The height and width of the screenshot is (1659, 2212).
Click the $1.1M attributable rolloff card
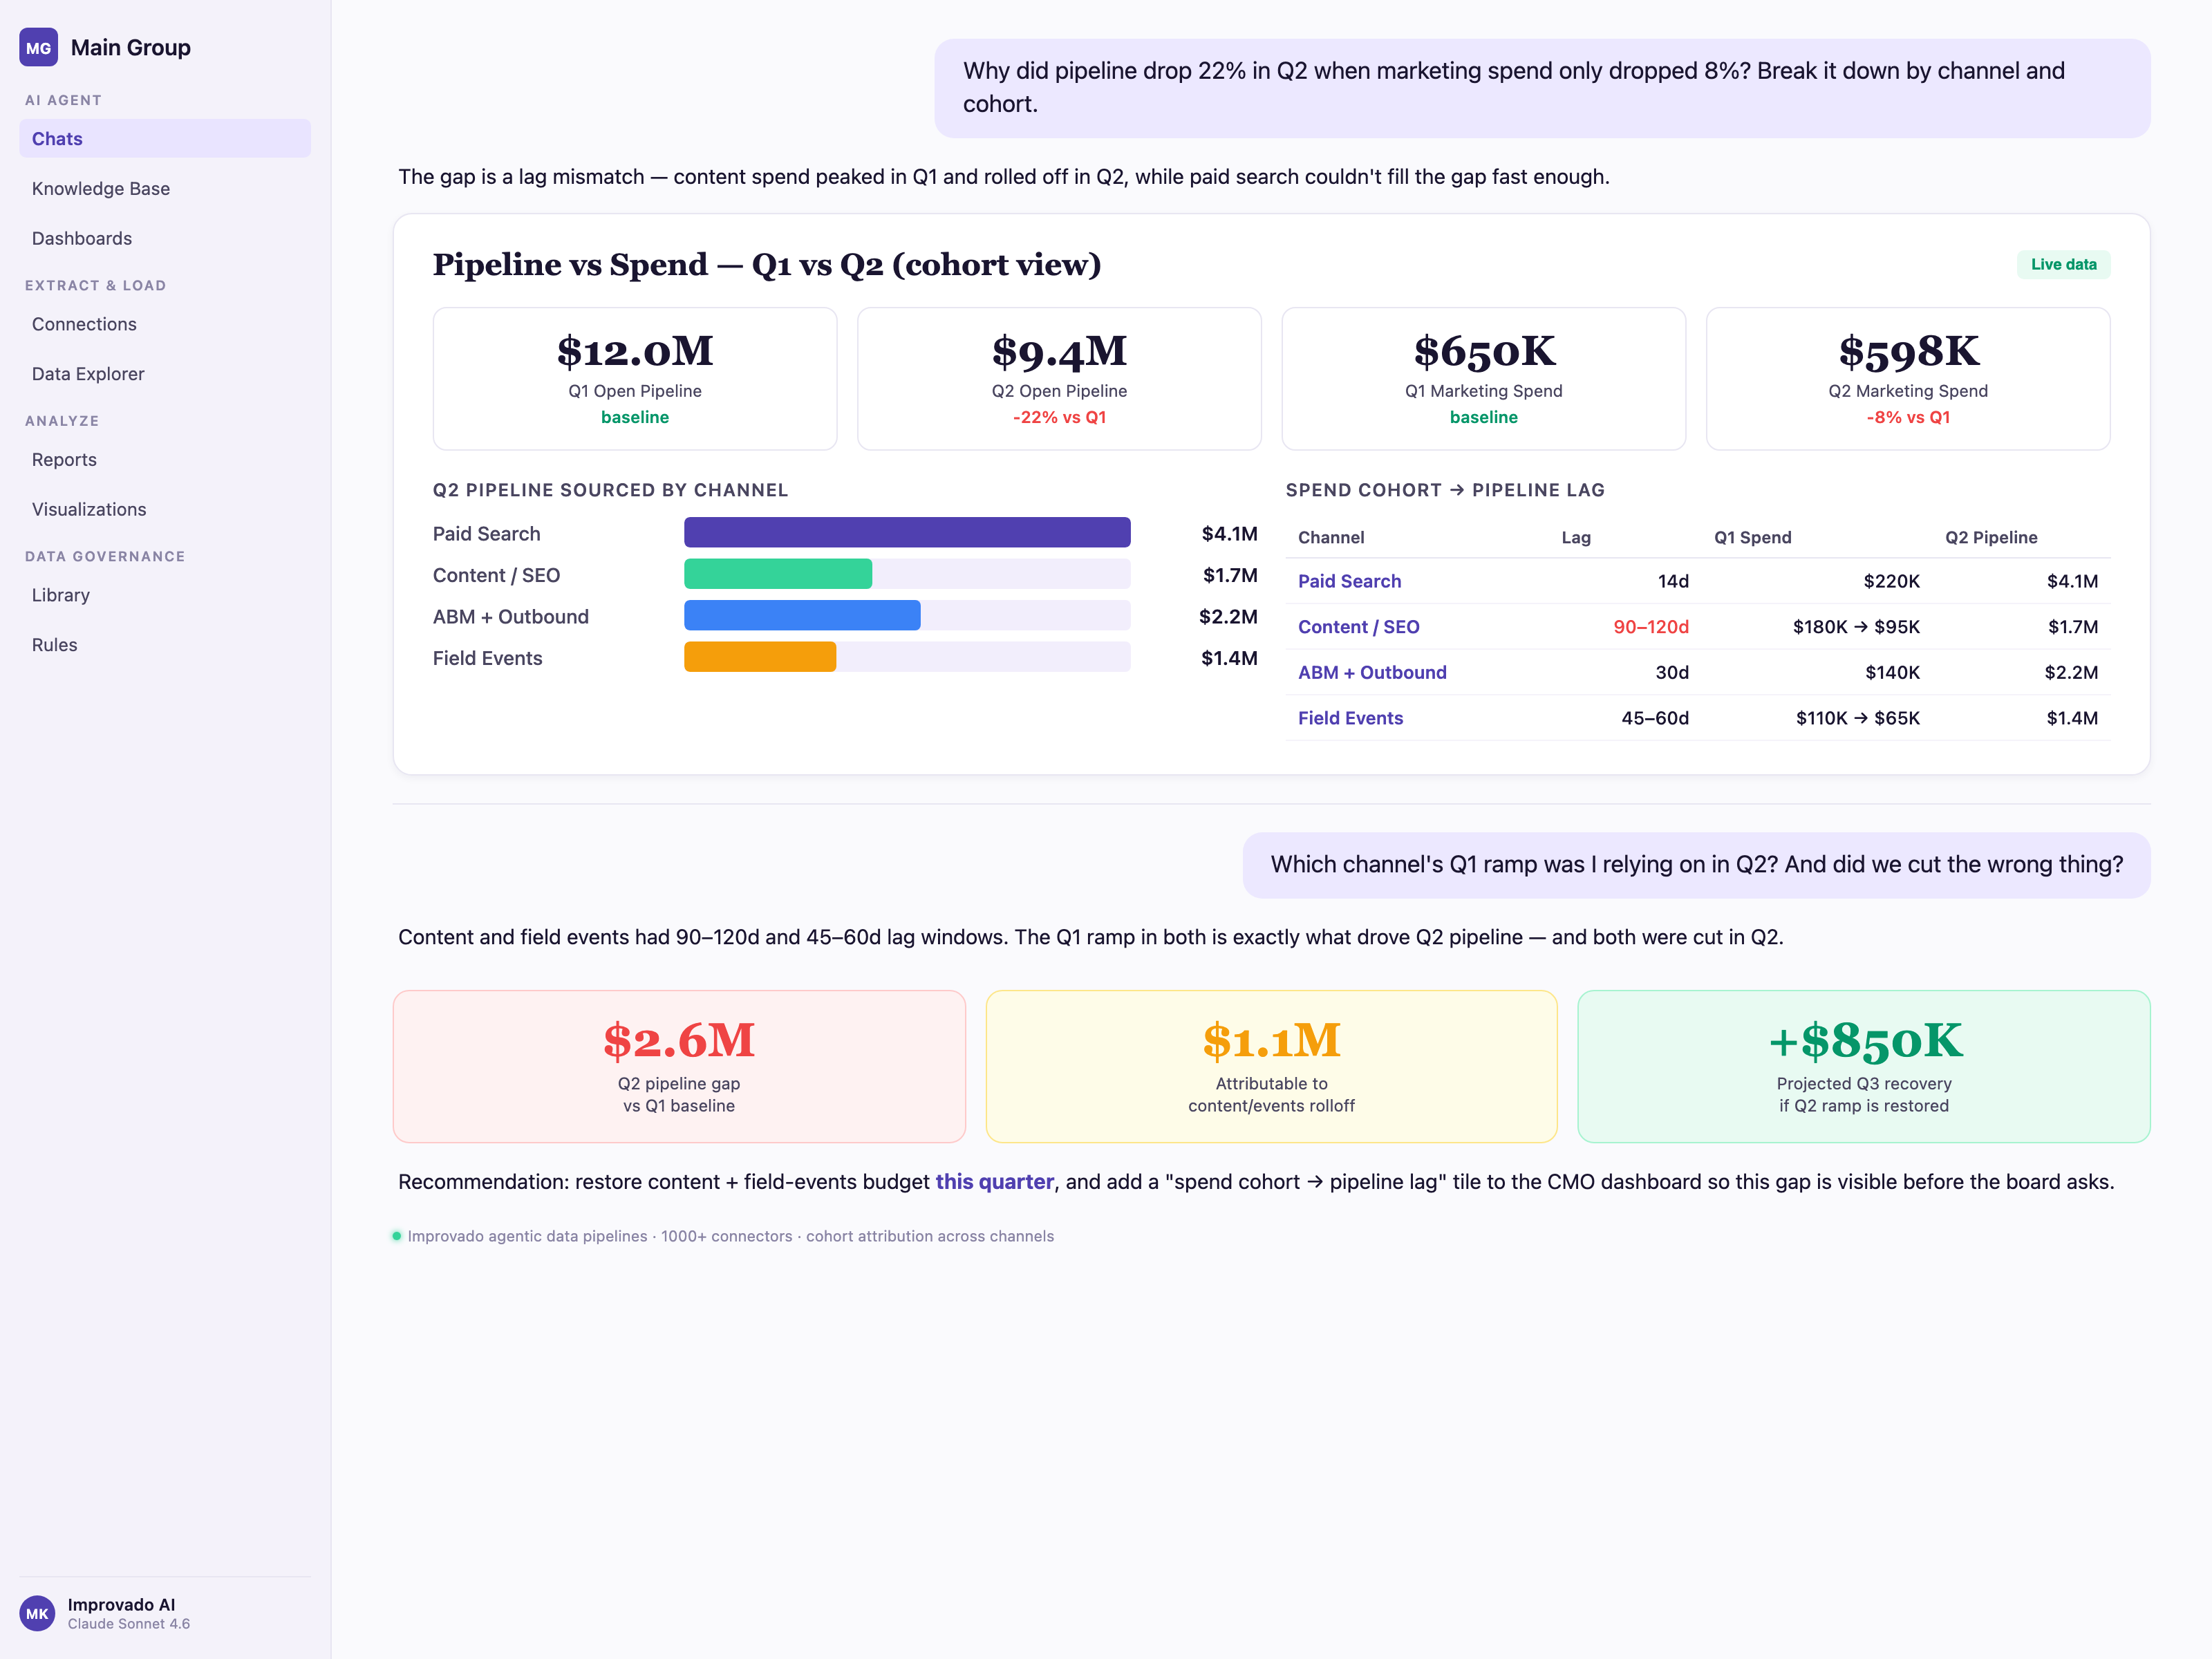[x=1271, y=1066]
